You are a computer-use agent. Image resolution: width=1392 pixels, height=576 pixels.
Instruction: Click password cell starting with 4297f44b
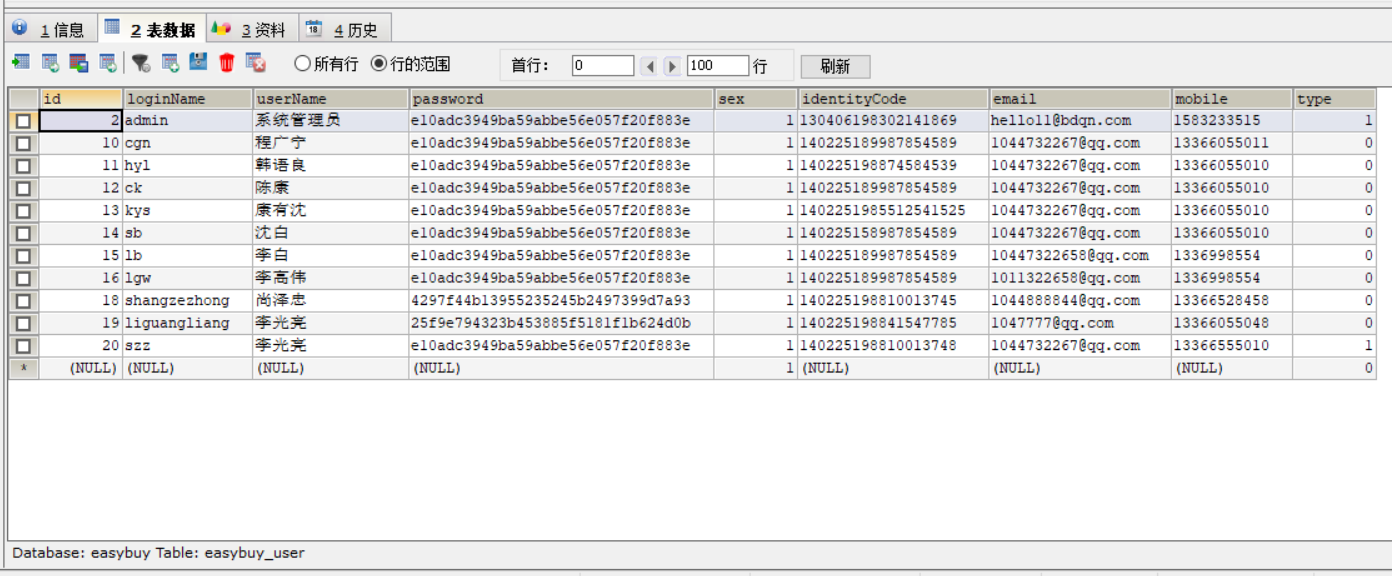click(562, 301)
